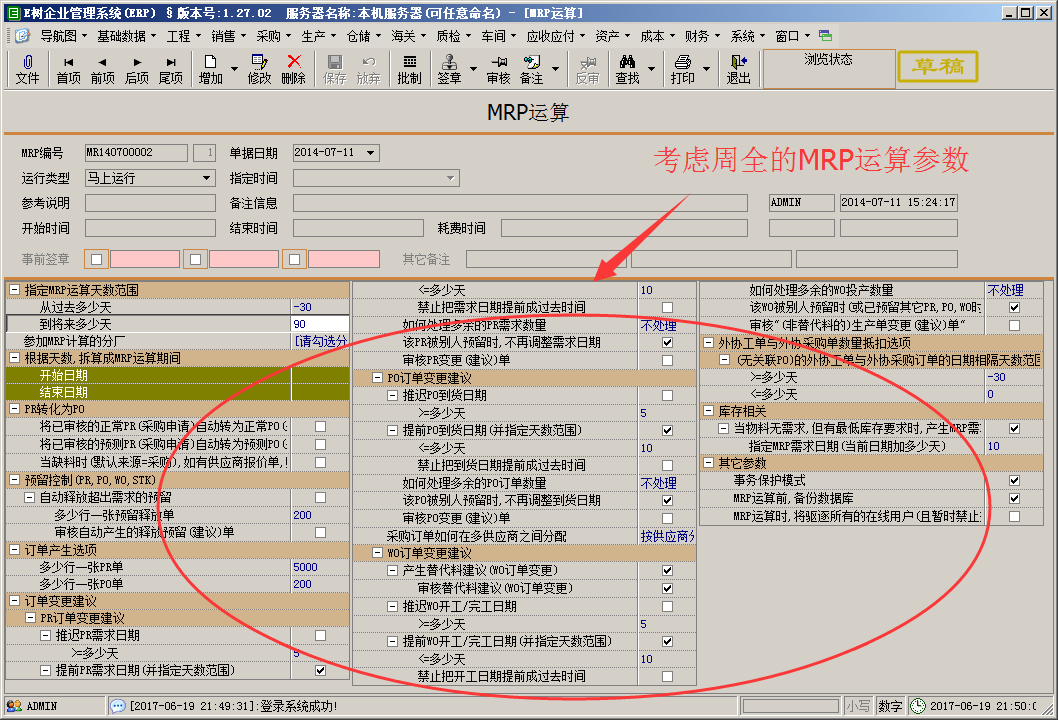Screen dimensions: 1058x720
Task: Open the 仓储 menu
Action: pos(364,36)
